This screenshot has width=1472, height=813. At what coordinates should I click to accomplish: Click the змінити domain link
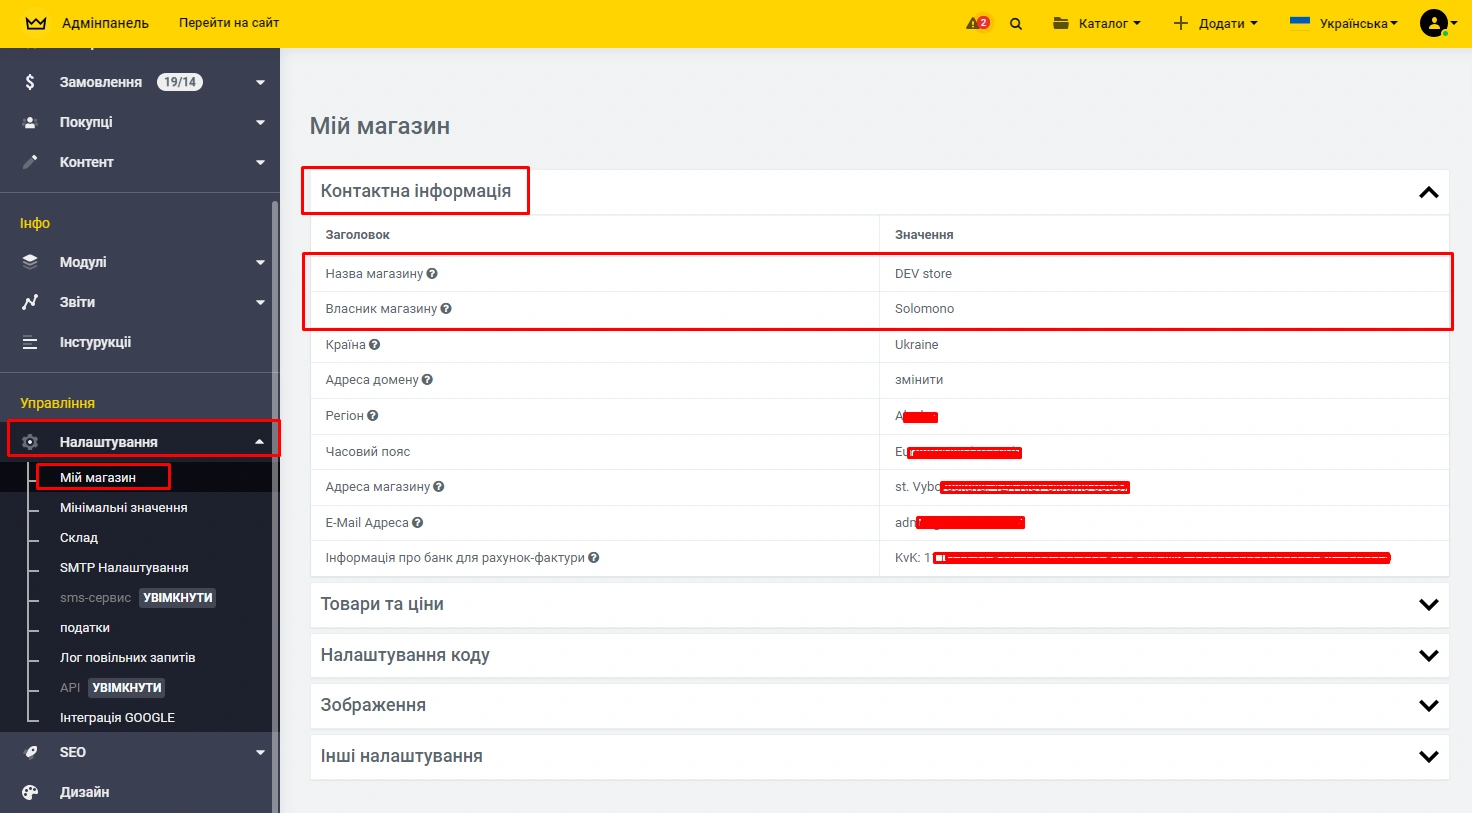[x=919, y=380]
